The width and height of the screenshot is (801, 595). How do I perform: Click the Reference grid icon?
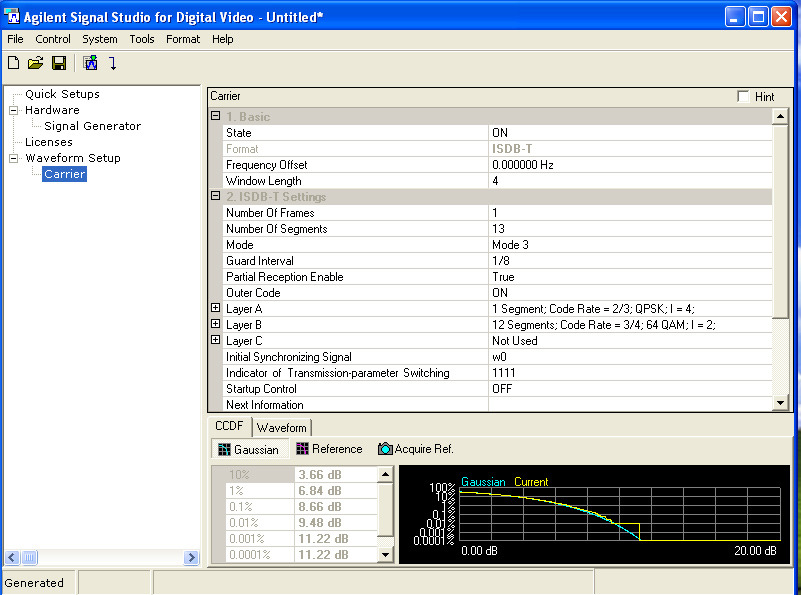[302, 449]
